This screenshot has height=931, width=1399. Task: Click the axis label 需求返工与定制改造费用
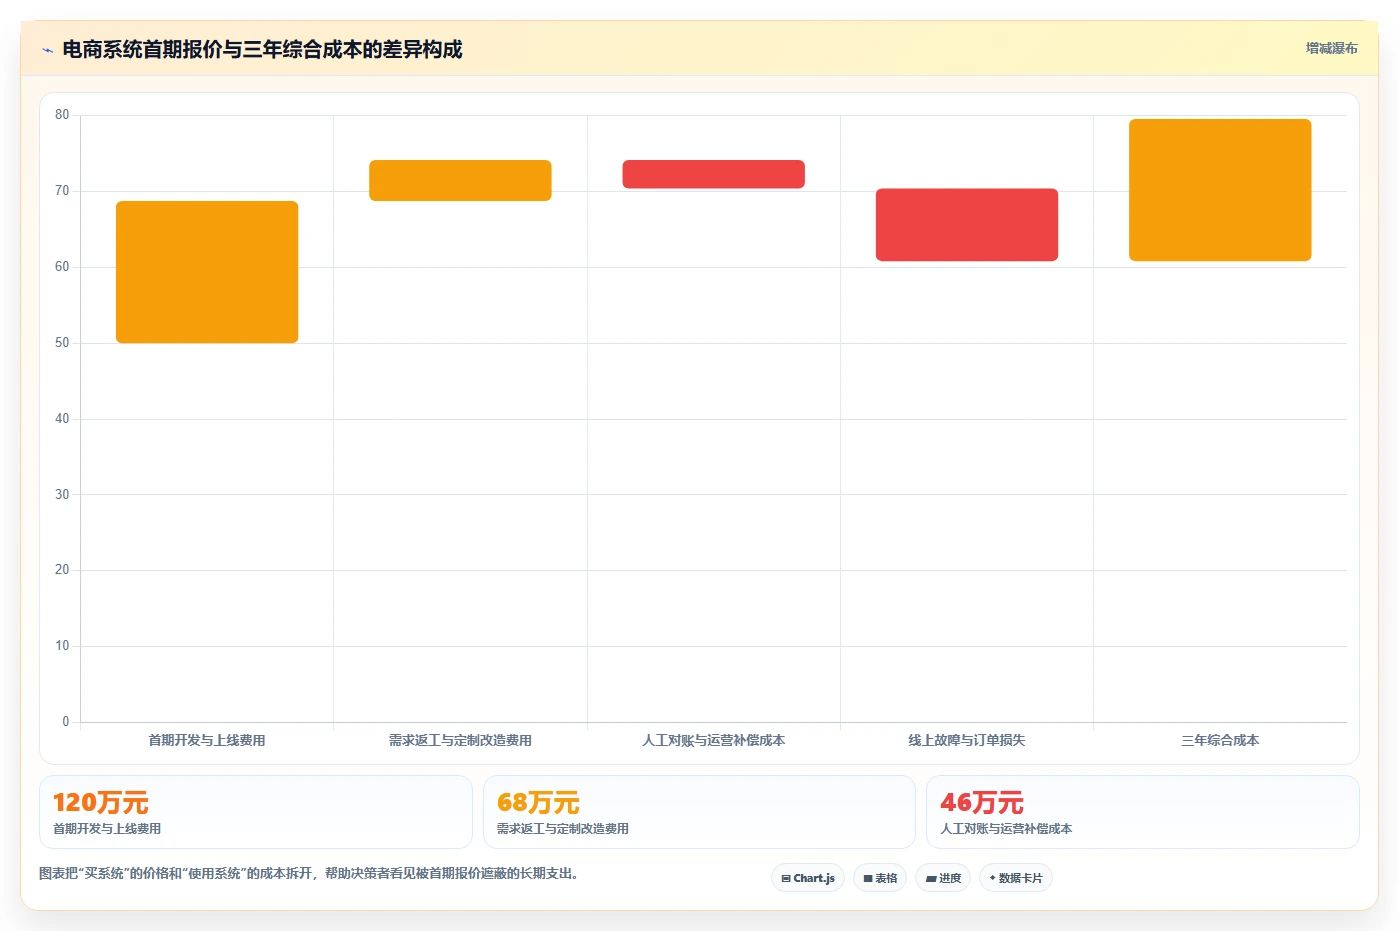click(460, 741)
